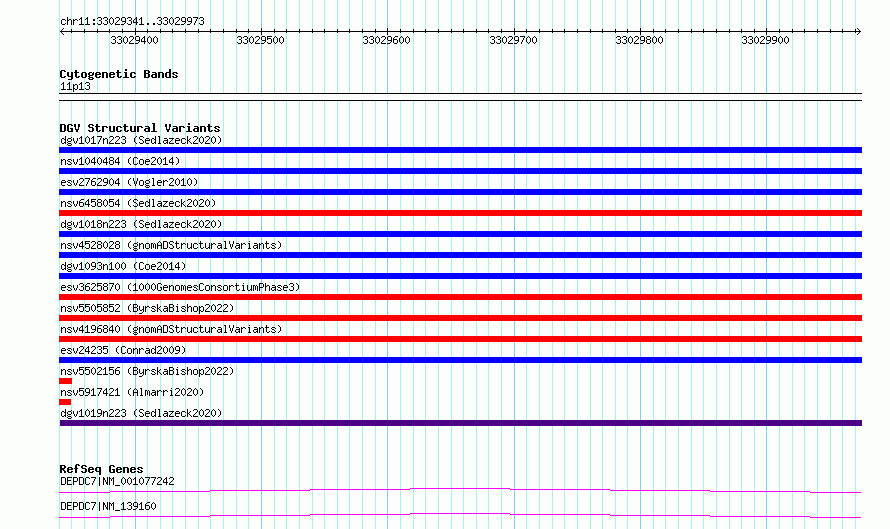The width and height of the screenshot is (890, 529).
Task: Select the blue bar under dgv1093n100
Action: (460, 276)
